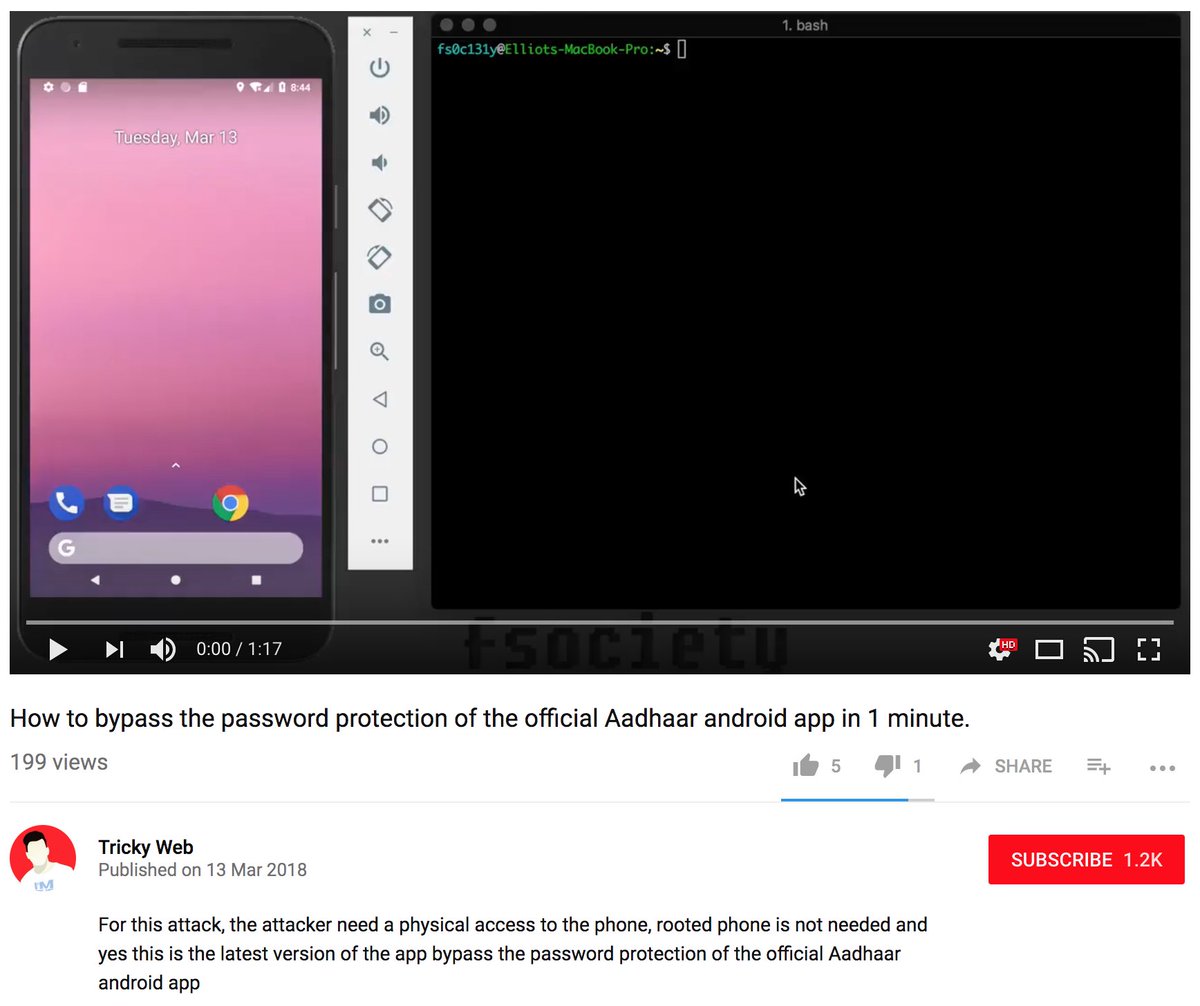Switch to theater mode
The height and width of the screenshot is (1006, 1200).
pyautogui.click(x=1049, y=650)
